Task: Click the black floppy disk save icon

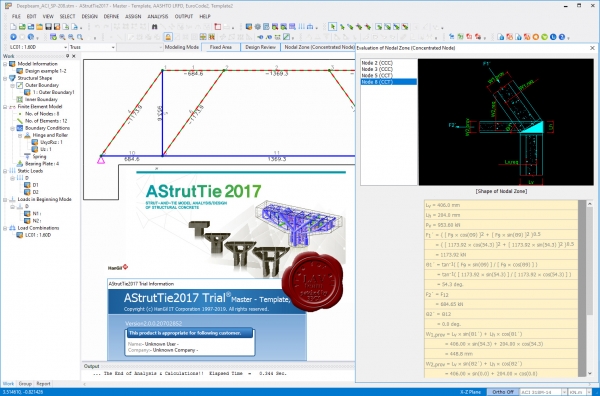Action: click(48, 27)
